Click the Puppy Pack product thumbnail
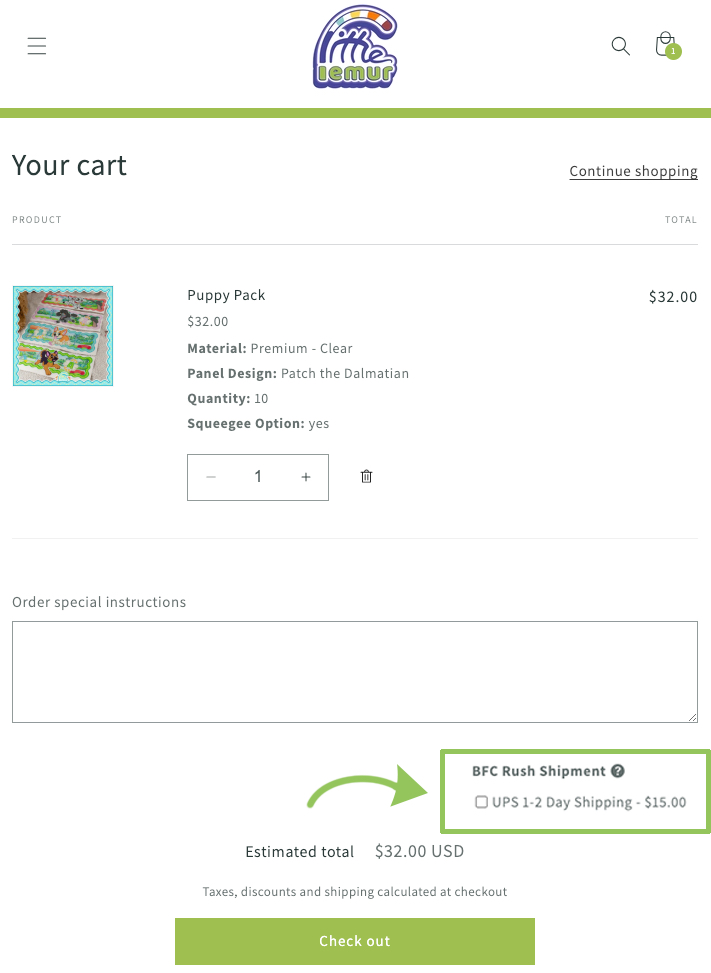The image size is (711, 973). pyautogui.click(x=63, y=336)
